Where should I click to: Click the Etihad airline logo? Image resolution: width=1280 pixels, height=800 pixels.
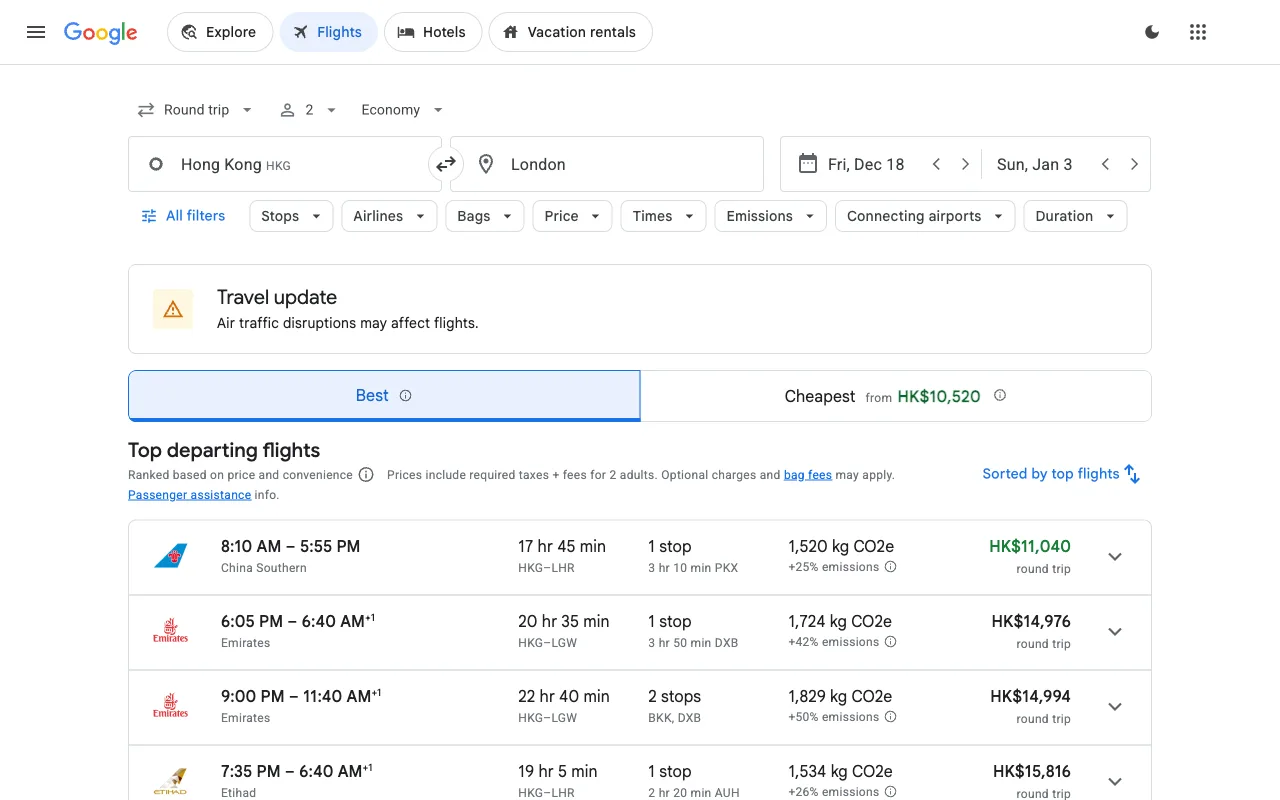tap(171, 781)
